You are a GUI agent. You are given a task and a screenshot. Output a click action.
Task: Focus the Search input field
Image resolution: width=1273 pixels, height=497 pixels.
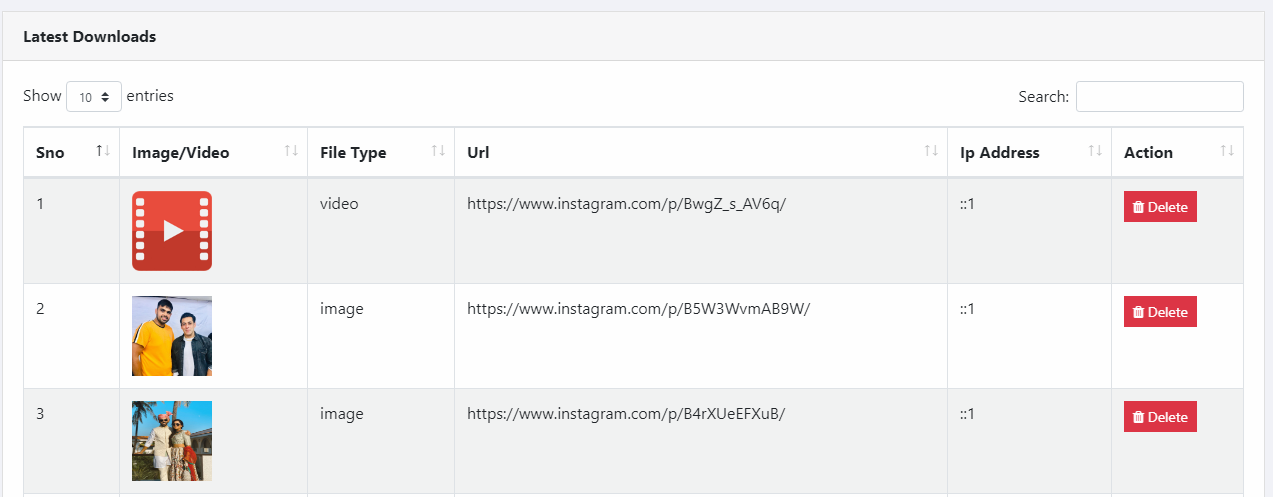tap(1160, 97)
